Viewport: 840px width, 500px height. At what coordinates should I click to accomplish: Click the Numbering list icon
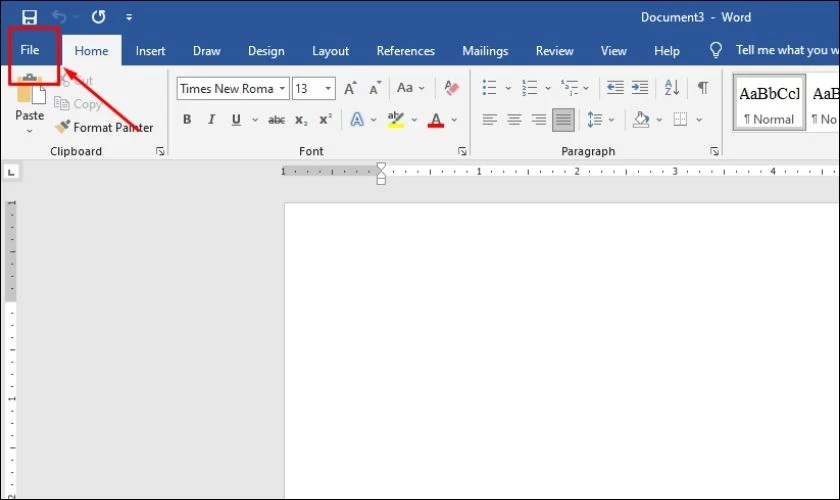[529, 87]
